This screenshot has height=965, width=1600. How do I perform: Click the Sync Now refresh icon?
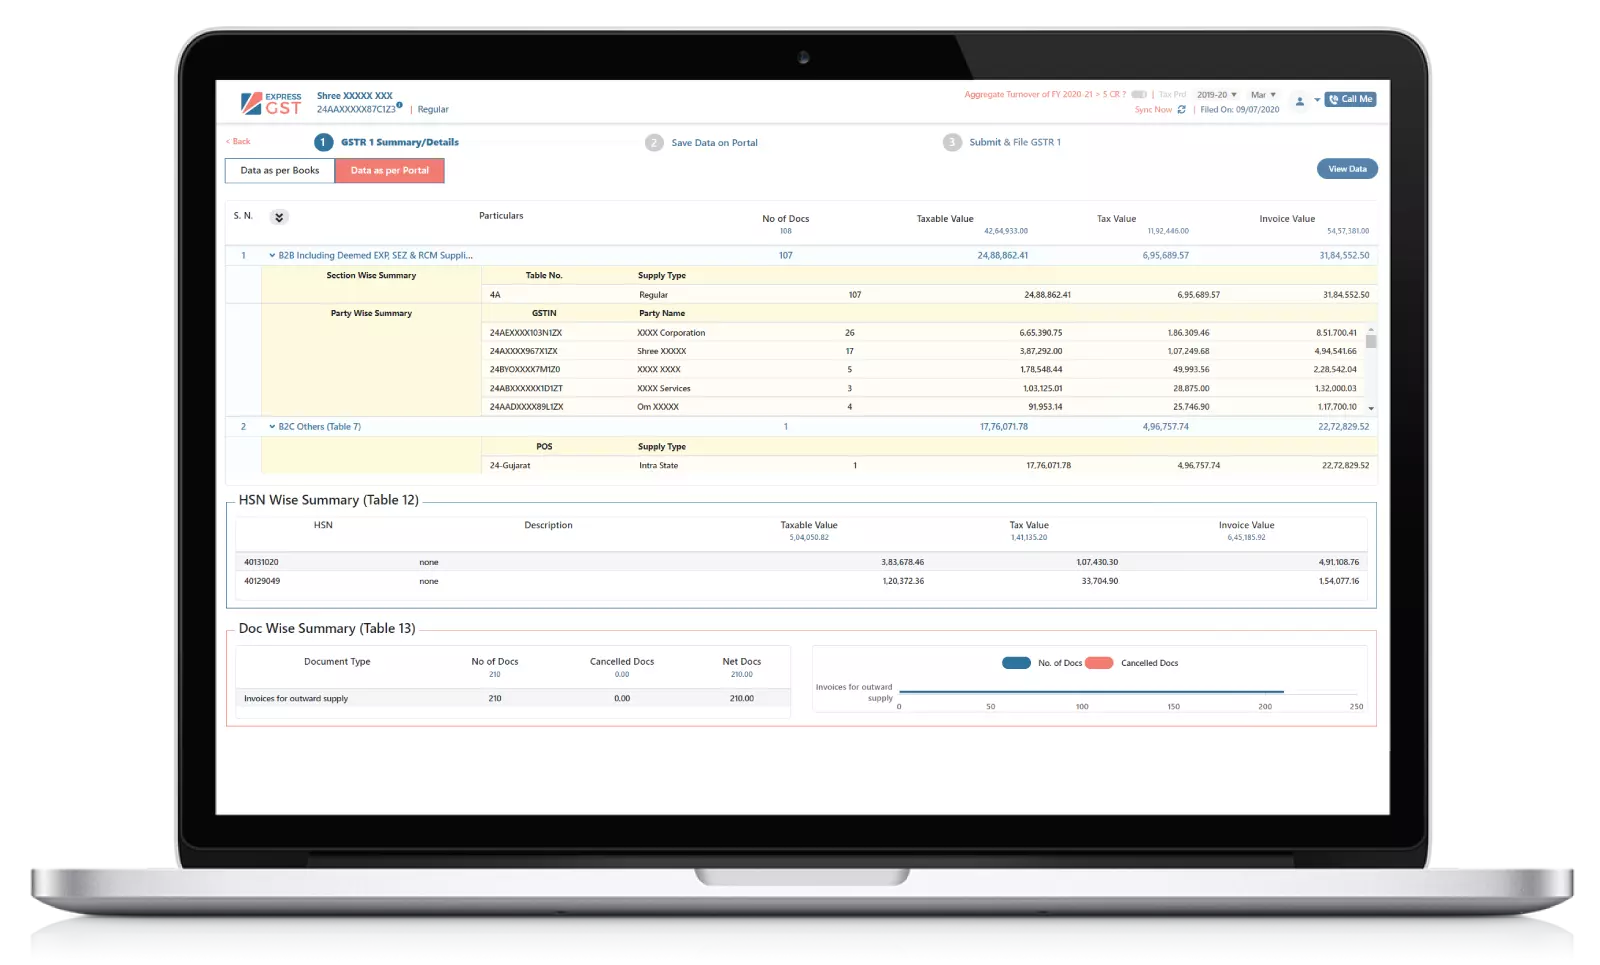tap(1181, 110)
